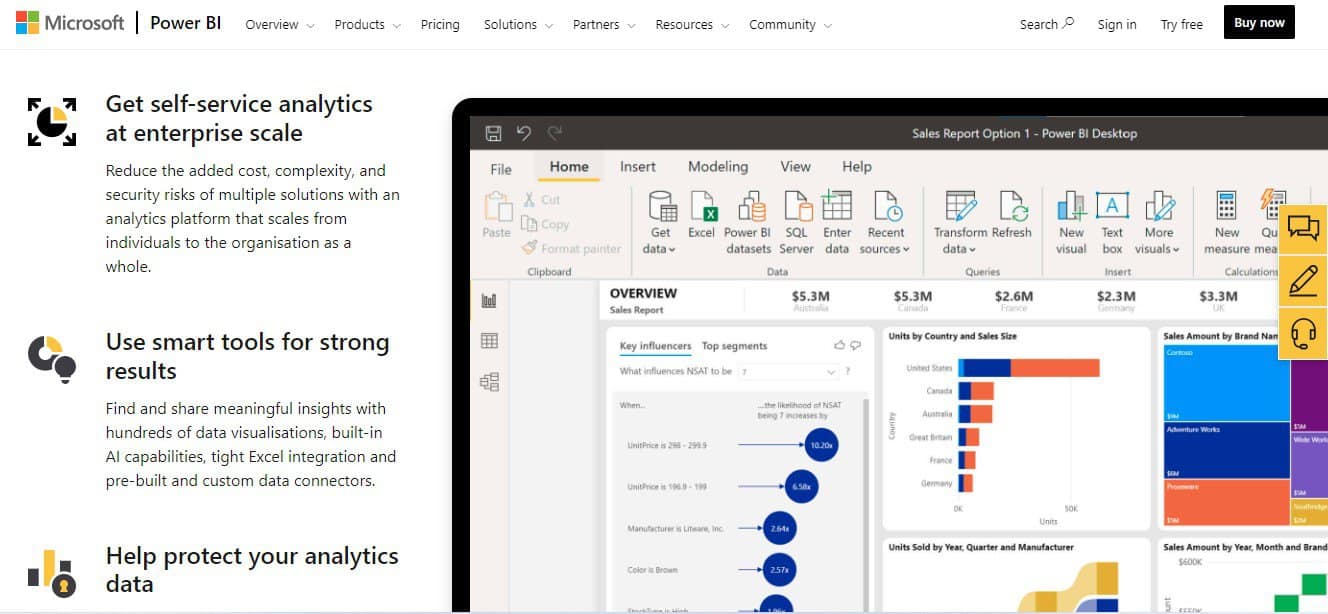Click the orange United States bar segment
The width and height of the screenshot is (1328, 614).
1055,368
